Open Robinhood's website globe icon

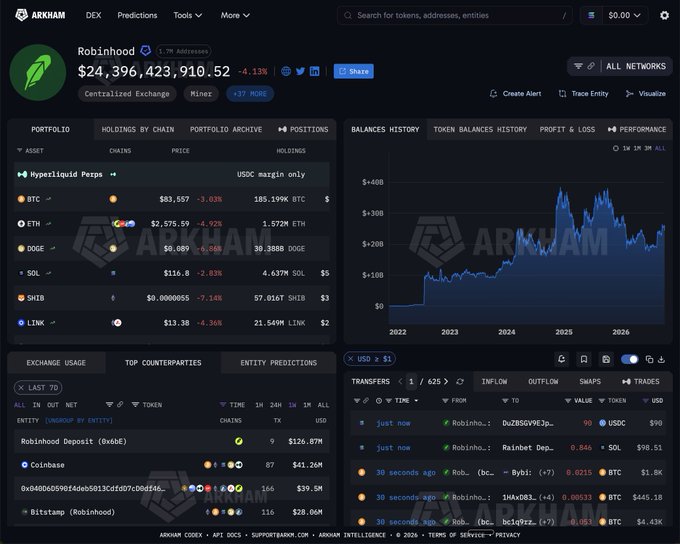(x=286, y=71)
